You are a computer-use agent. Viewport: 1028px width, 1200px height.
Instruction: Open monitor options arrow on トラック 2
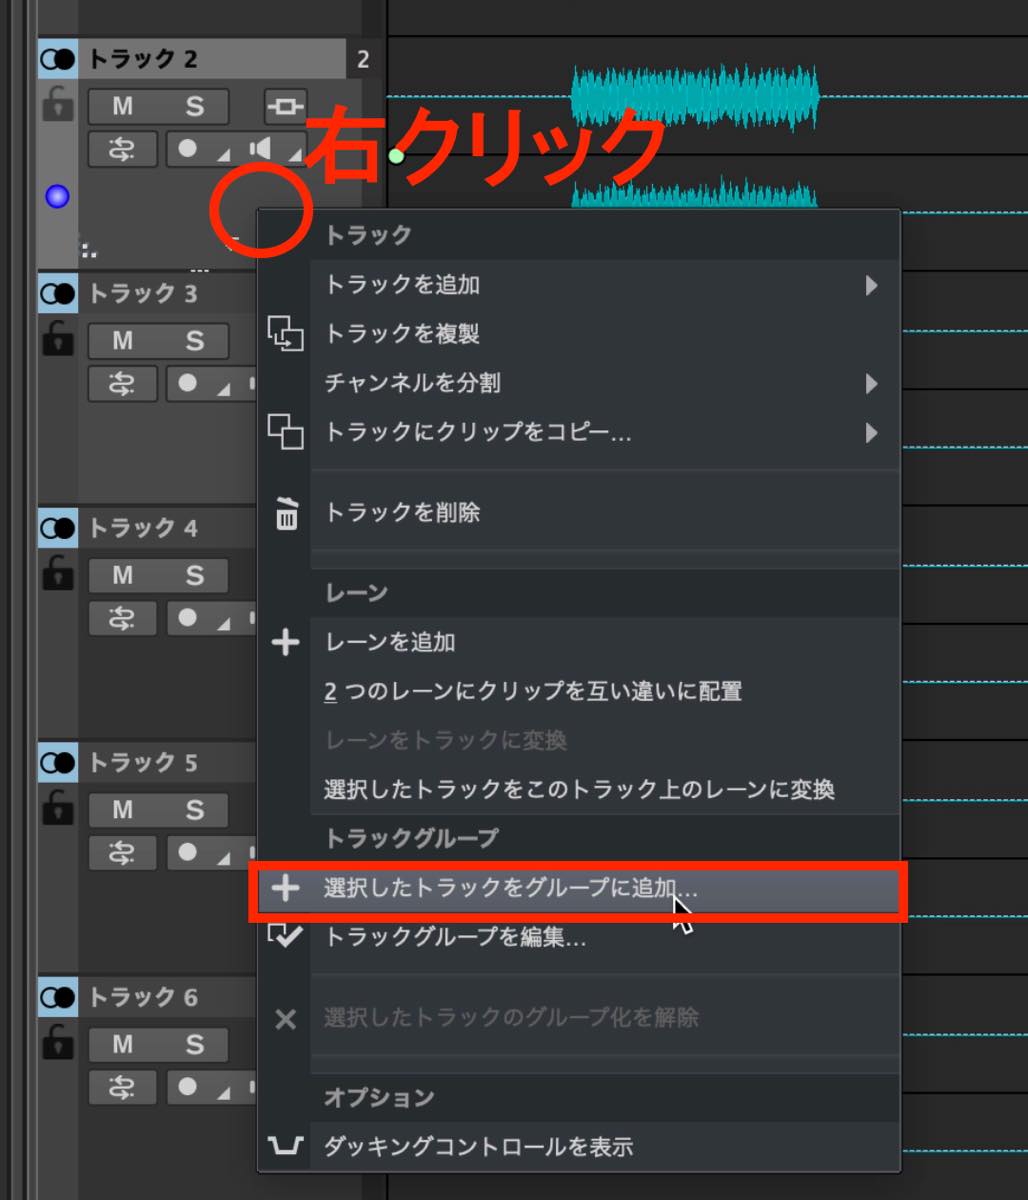pos(295,155)
